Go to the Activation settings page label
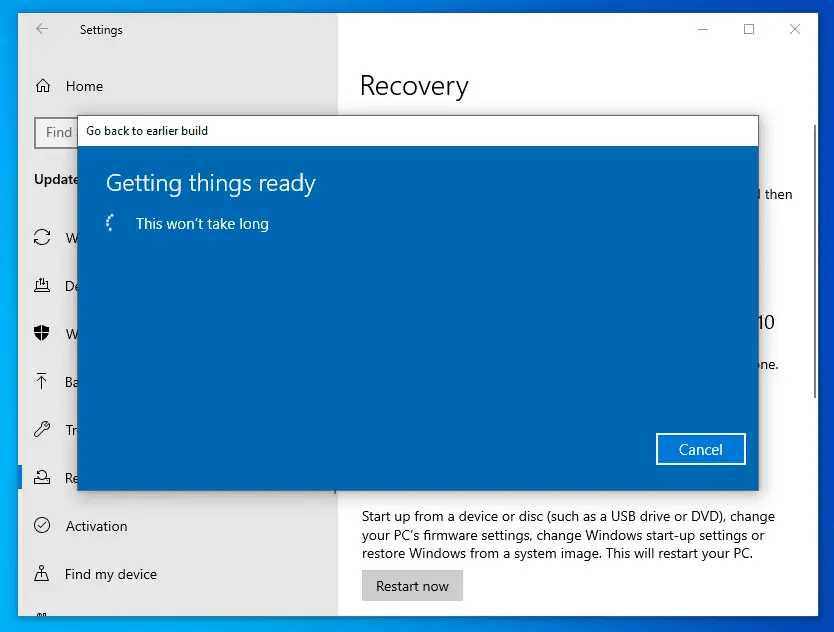Viewport: 834px width, 632px height. 96,526
